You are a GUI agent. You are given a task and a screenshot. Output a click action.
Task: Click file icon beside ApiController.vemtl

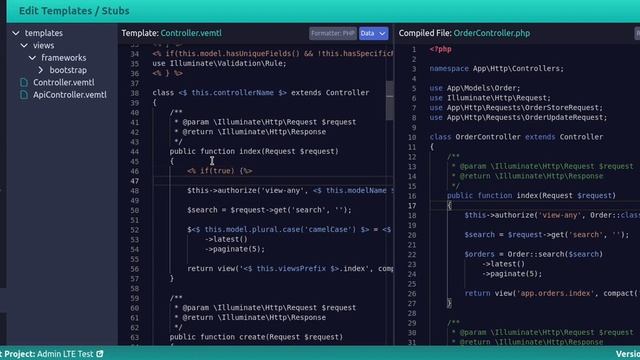click(x=24, y=95)
